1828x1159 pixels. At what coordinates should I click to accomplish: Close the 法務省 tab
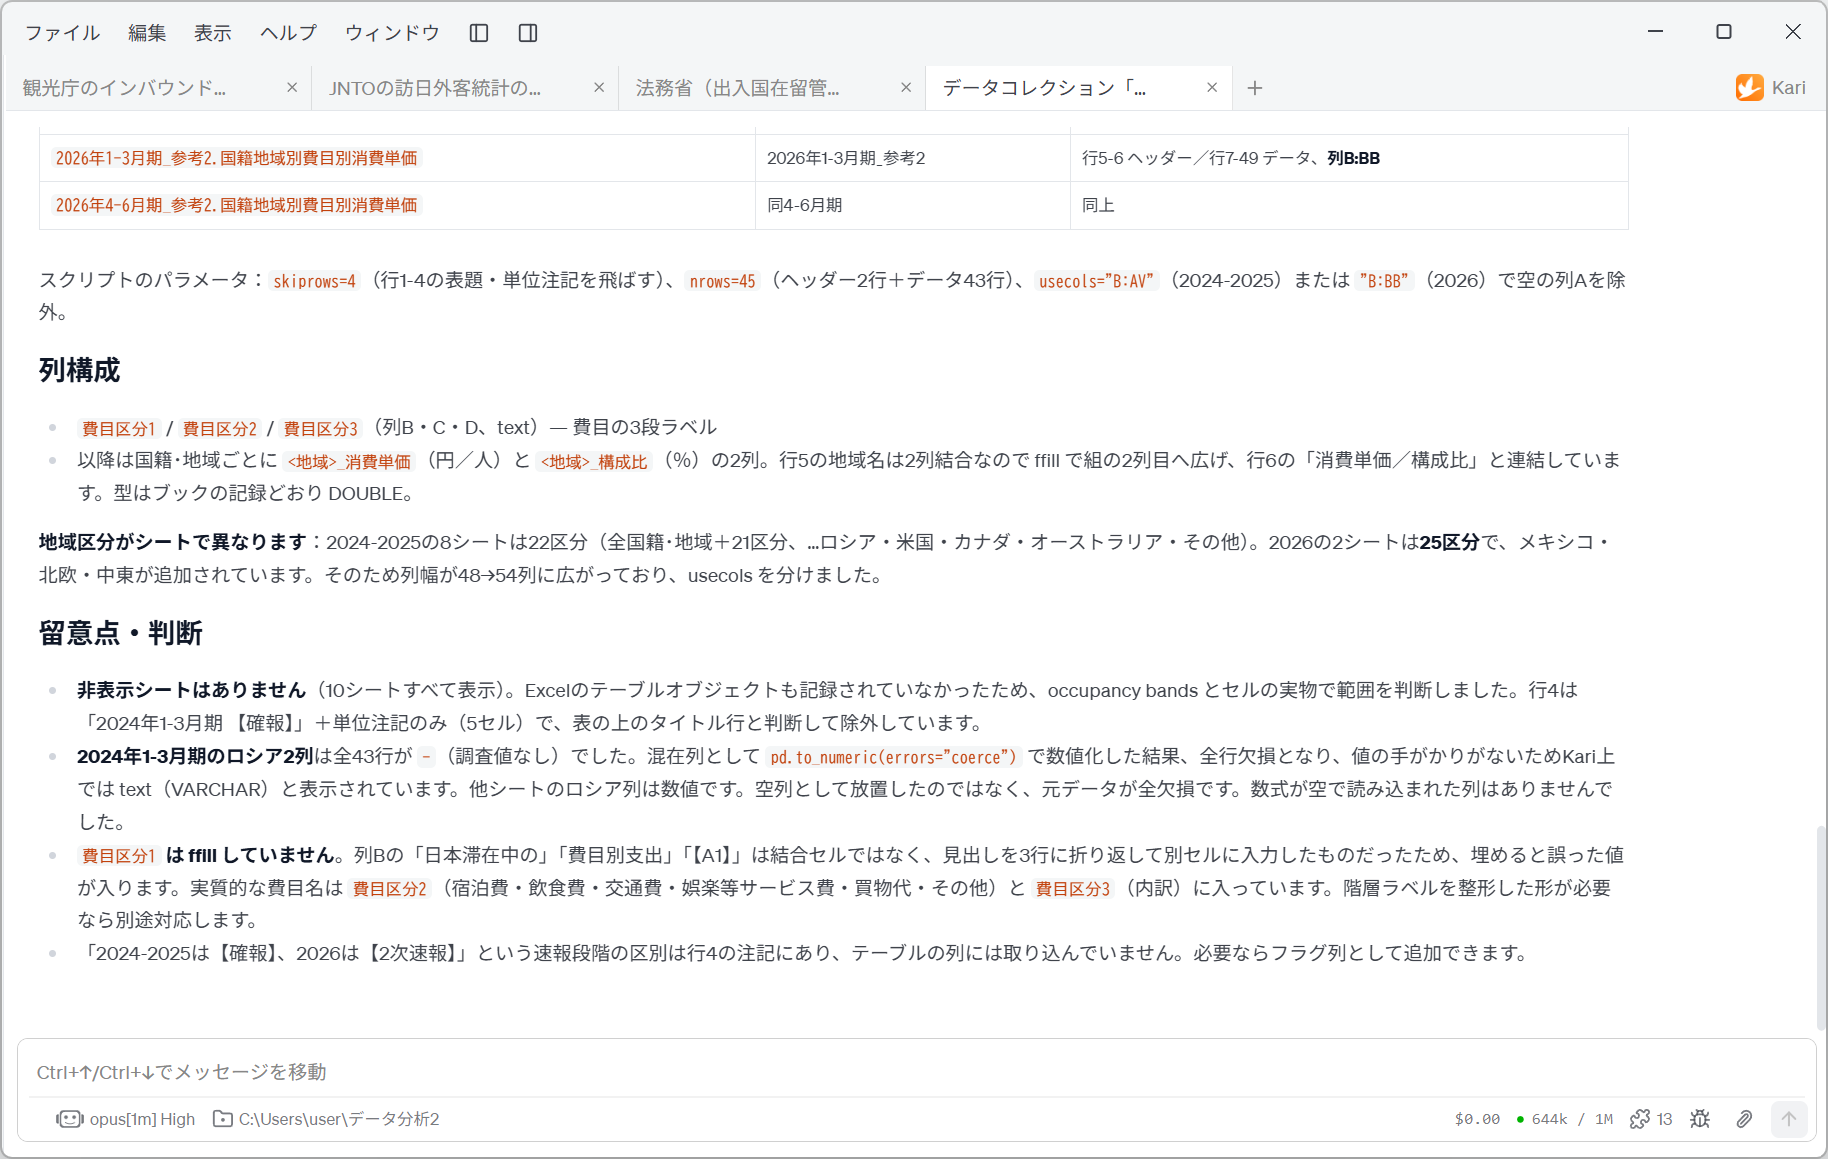906,88
